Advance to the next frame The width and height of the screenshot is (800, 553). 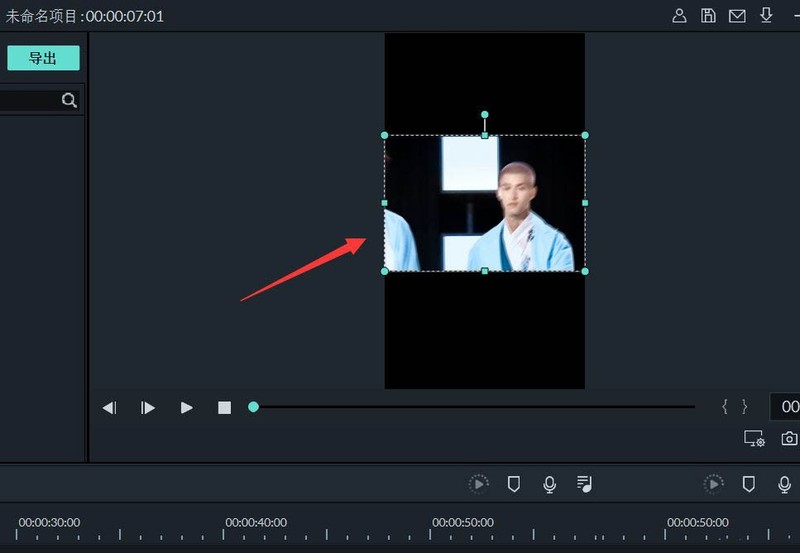(x=148, y=408)
